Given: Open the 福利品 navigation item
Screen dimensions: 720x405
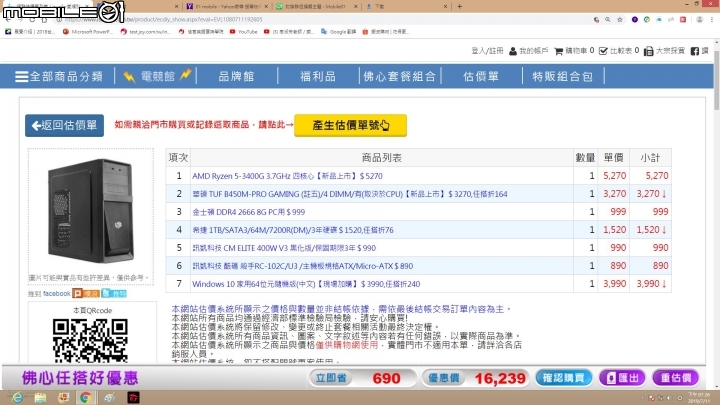Looking at the screenshot, I should point(318,76).
